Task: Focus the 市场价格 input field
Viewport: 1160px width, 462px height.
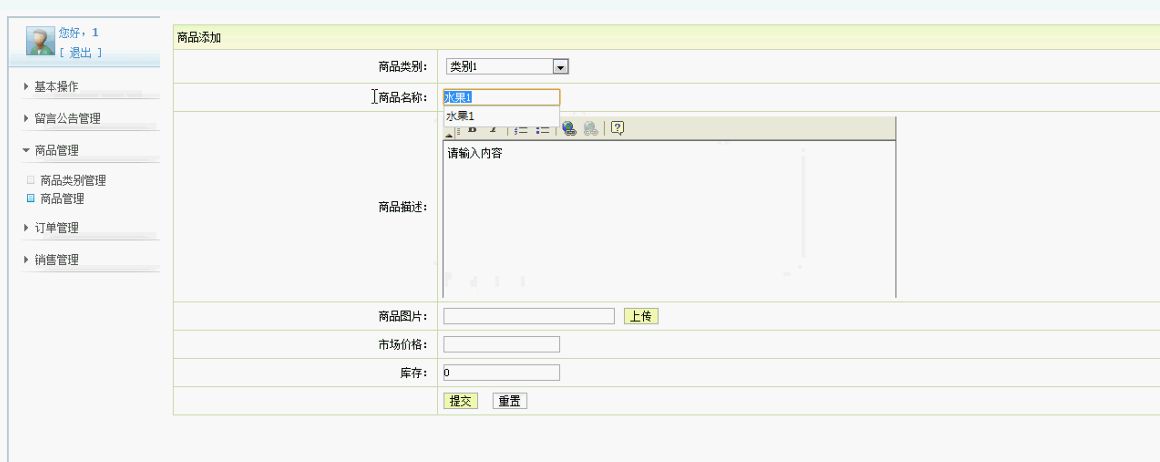Action: click(502, 344)
